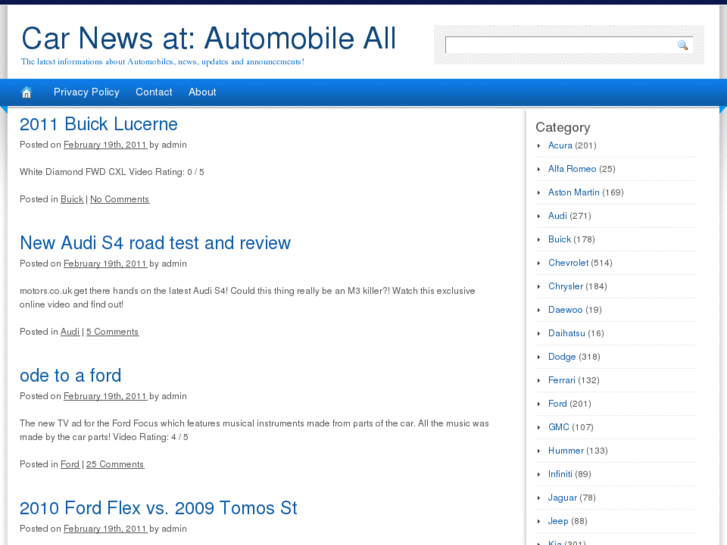Screen dimensions: 727x545
Task: Select Jaguar in Category sidebar
Action: point(562,498)
